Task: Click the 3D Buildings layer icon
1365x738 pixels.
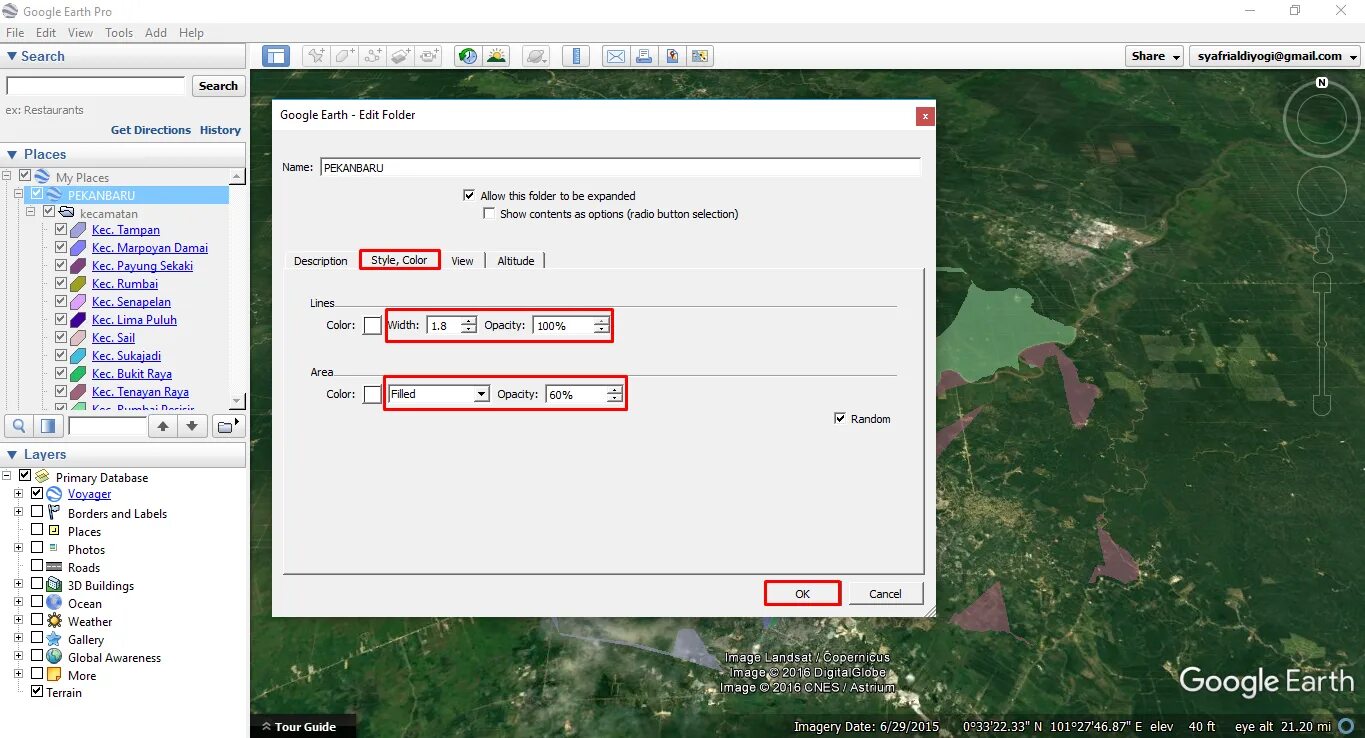Action: (x=54, y=585)
